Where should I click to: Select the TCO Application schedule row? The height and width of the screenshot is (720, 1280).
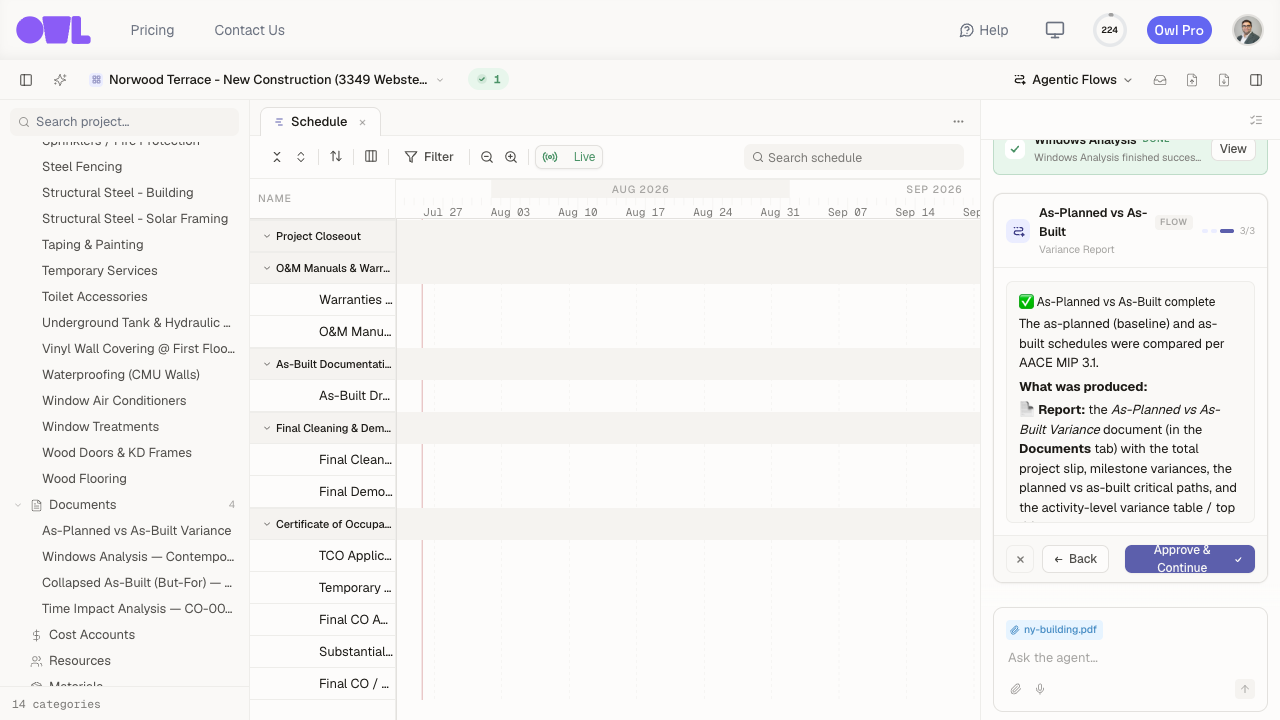pyautogui.click(x=323, y=556)
